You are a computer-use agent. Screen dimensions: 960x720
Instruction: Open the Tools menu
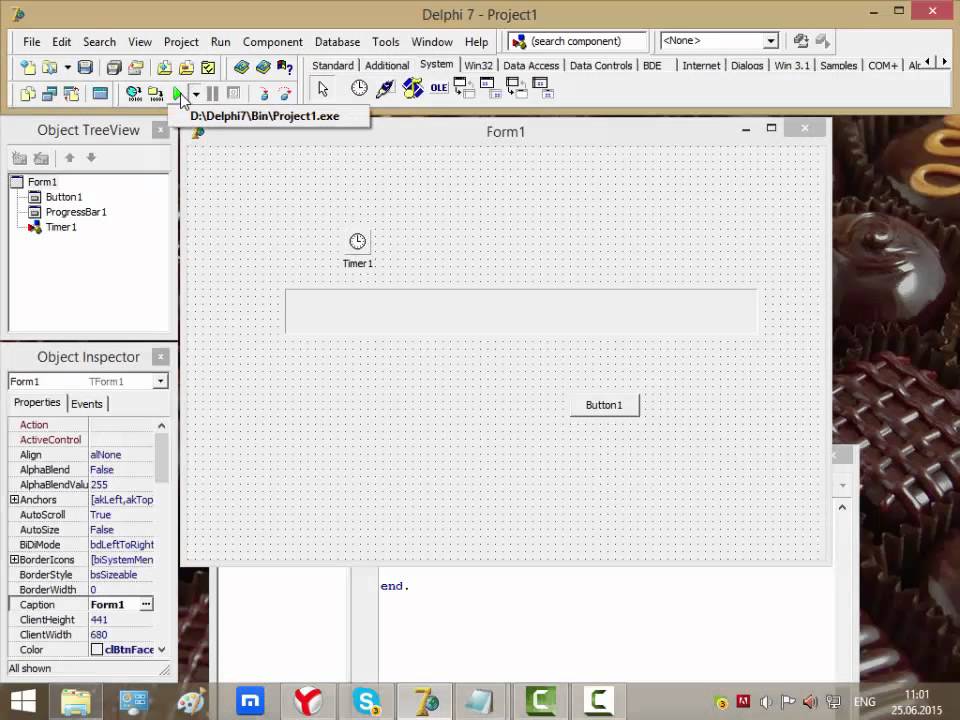pyautogui.click(x=385, y=42)
